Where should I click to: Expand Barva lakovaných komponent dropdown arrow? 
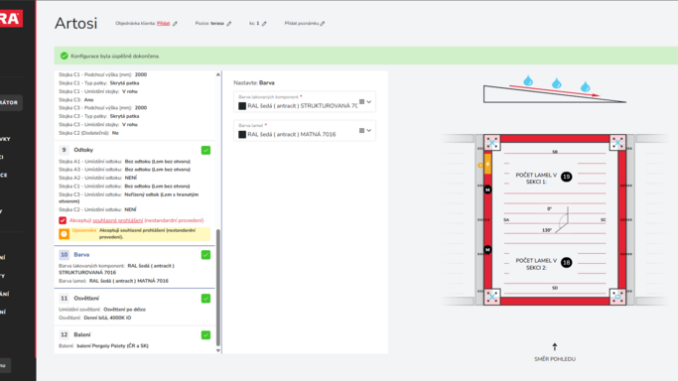369,102
